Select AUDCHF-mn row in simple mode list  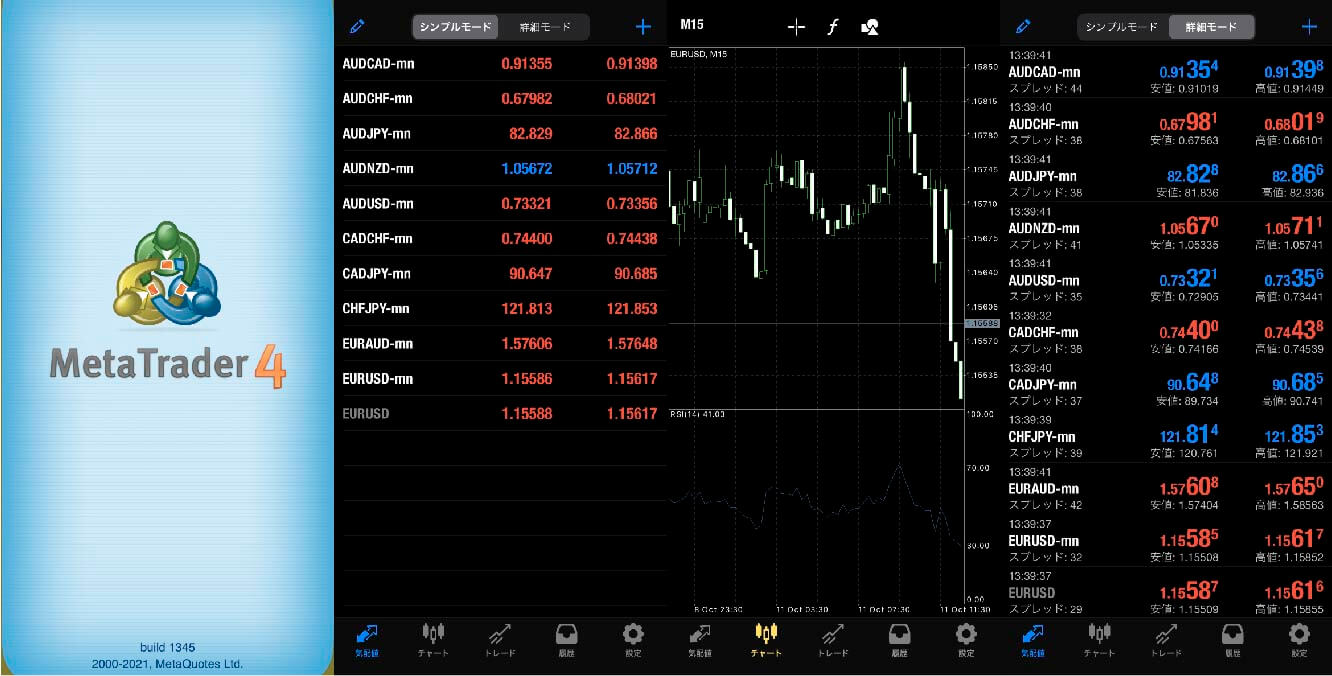click(x=500, y=99)
